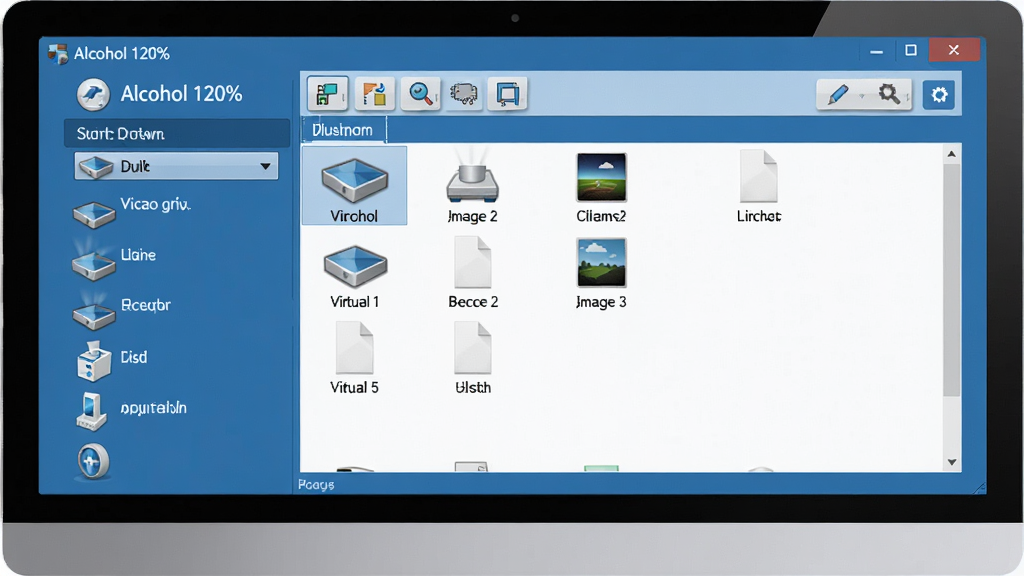
Task: Click the blue window-frame toolbar icon
Action: [x=507, y=94]
